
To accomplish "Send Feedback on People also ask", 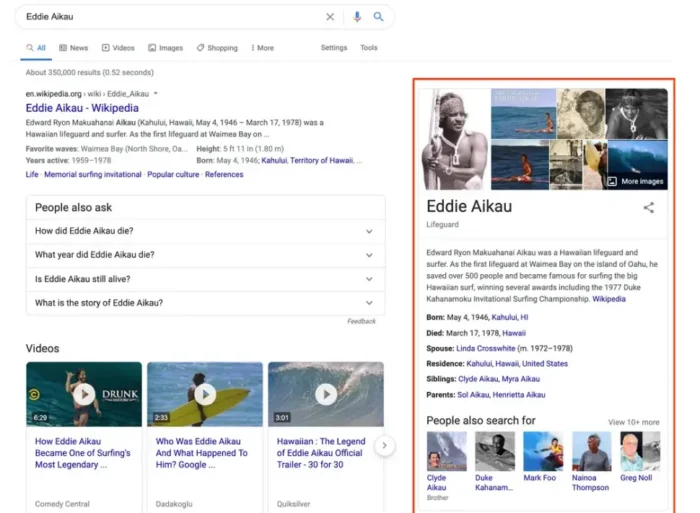I will click(361, 321).
